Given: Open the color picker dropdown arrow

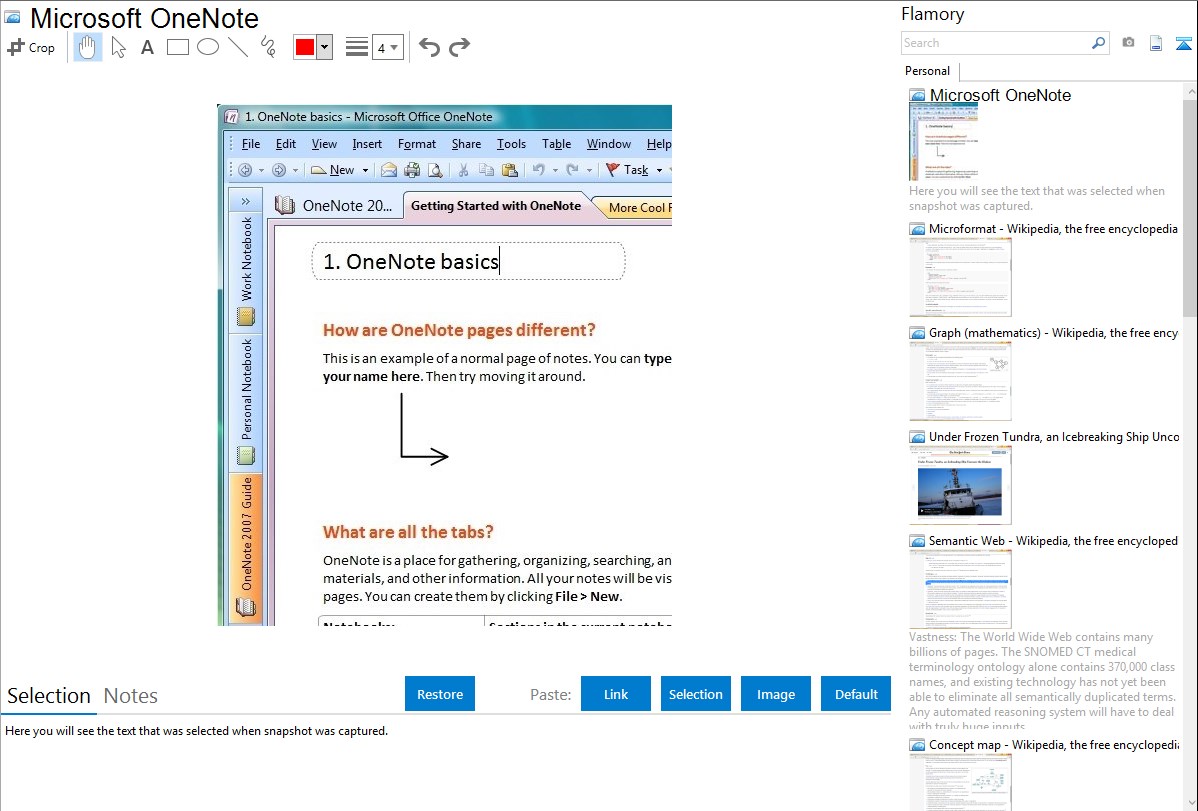Looking at the screenshot, I should pyautogui.click(x=325, y=47).
